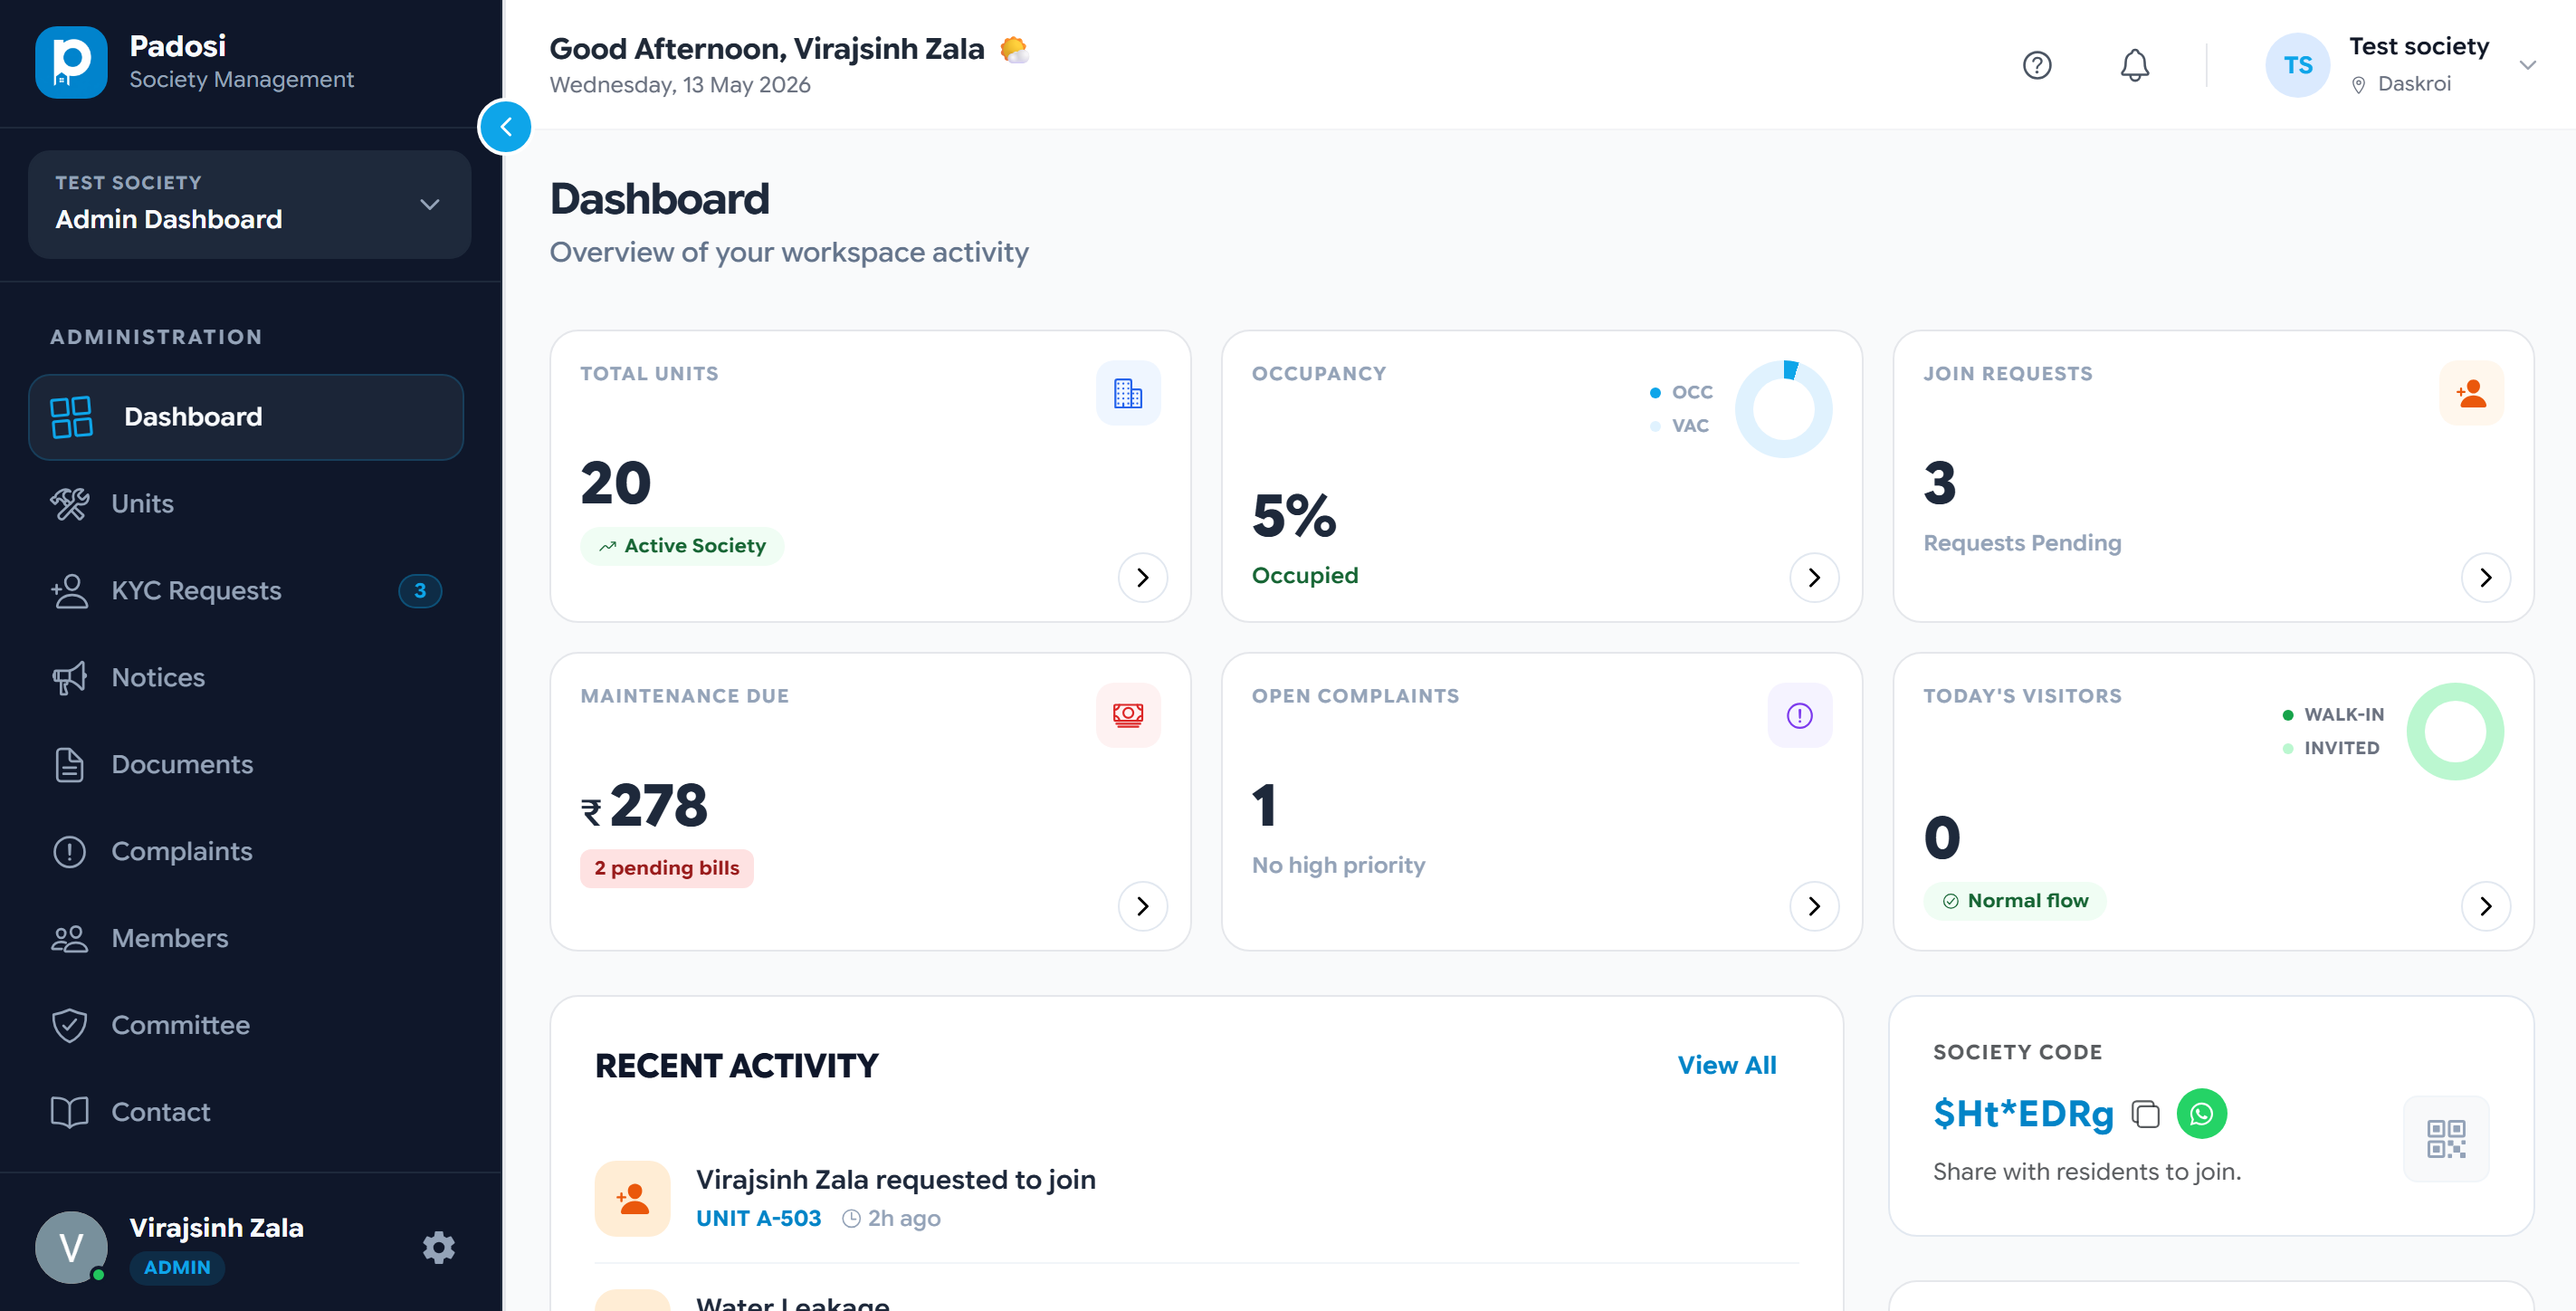Click the INVITED legend entry
The height and width of the screenshot is (1311, 2576).
point(2331,748)
